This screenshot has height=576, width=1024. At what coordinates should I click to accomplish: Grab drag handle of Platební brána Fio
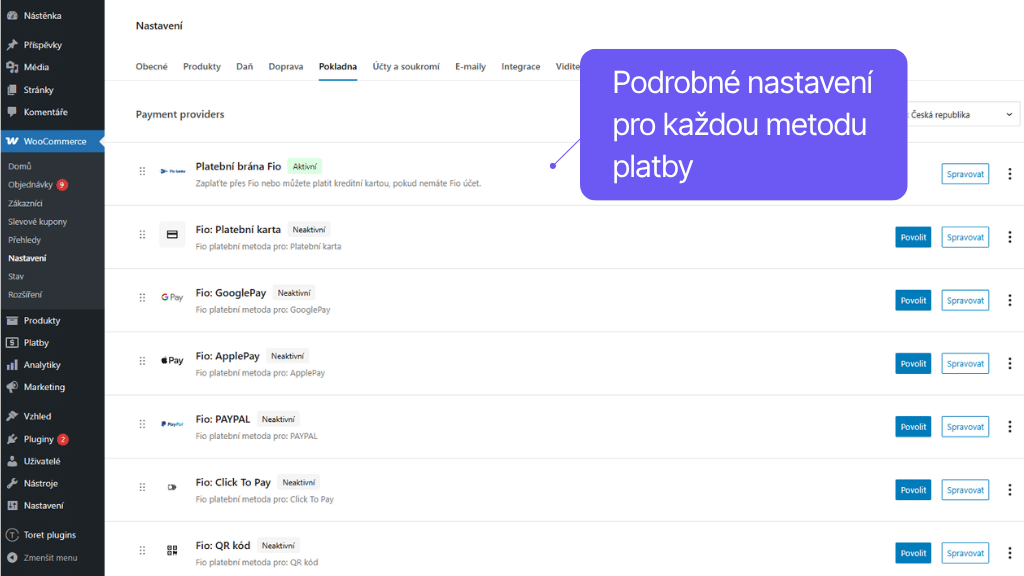point(142,171)
